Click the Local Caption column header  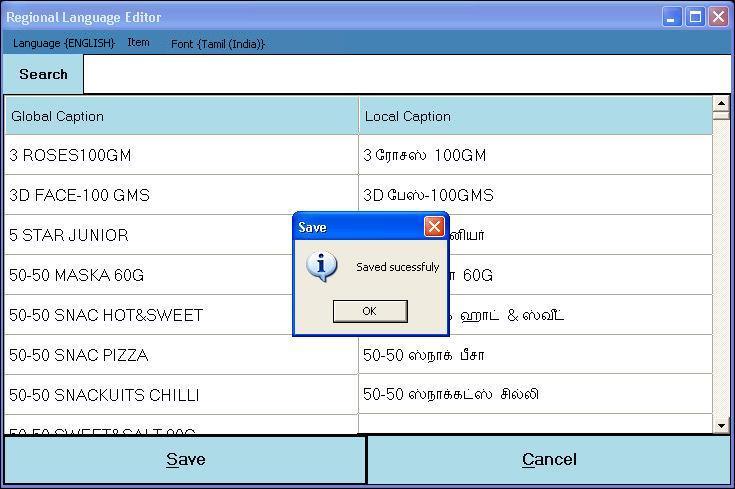pyautogui.click(x=535, y=116)
